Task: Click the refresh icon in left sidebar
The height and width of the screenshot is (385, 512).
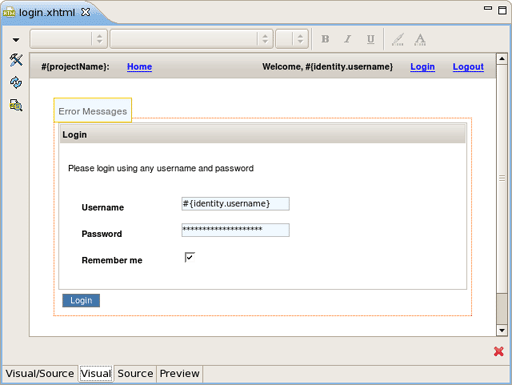Action: (x=16, y=82)
